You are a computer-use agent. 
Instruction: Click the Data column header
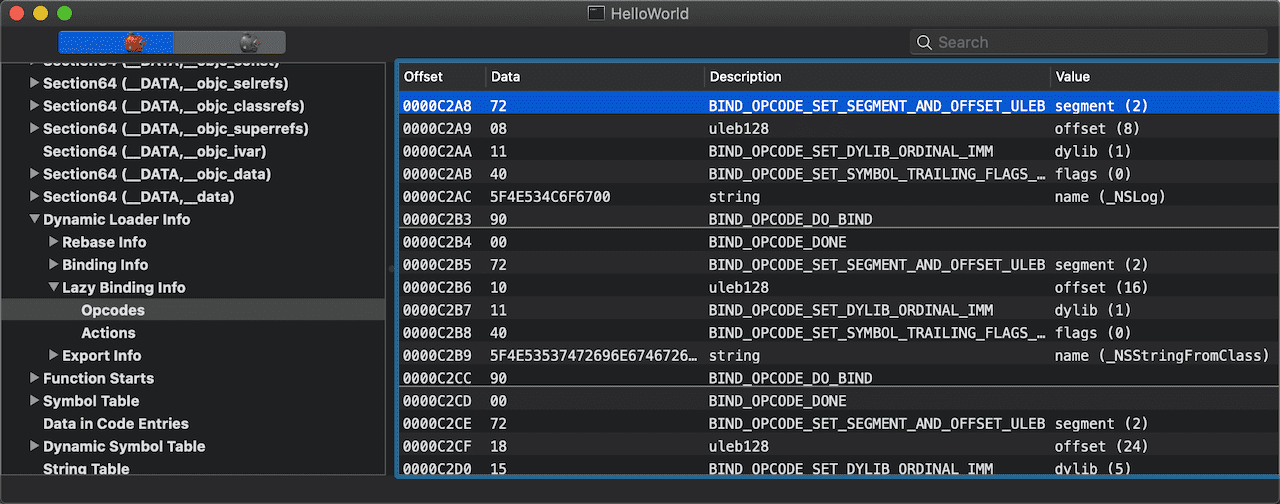pos(594,77)
